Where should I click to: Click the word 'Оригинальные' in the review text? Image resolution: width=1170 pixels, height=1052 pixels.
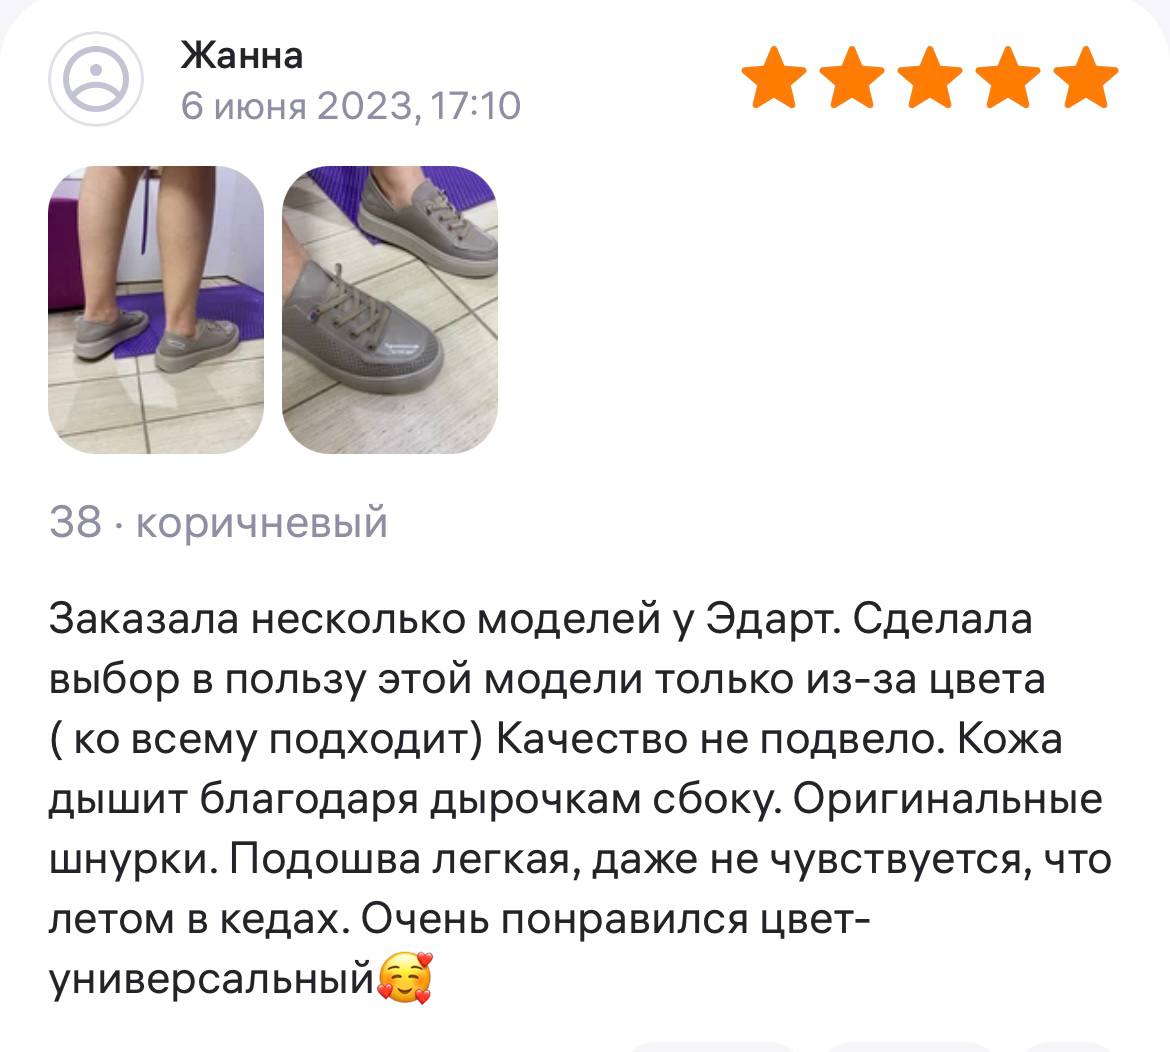[947, 801]
